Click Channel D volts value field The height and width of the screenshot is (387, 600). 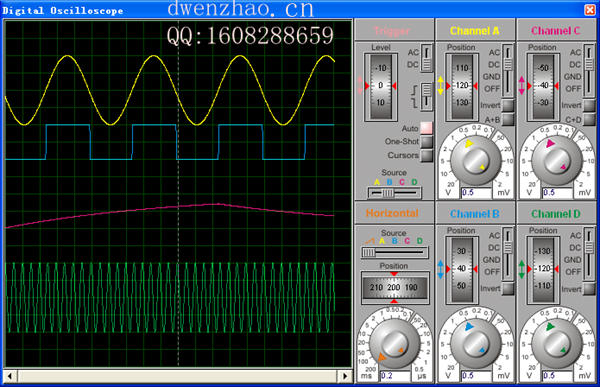(x=557, y=376)
